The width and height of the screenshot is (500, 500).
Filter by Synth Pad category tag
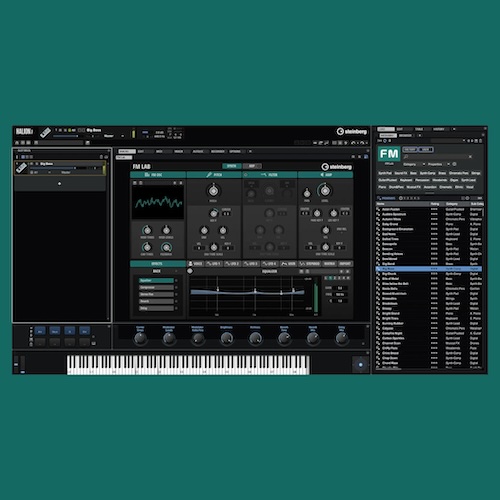(x=385, y=173)
